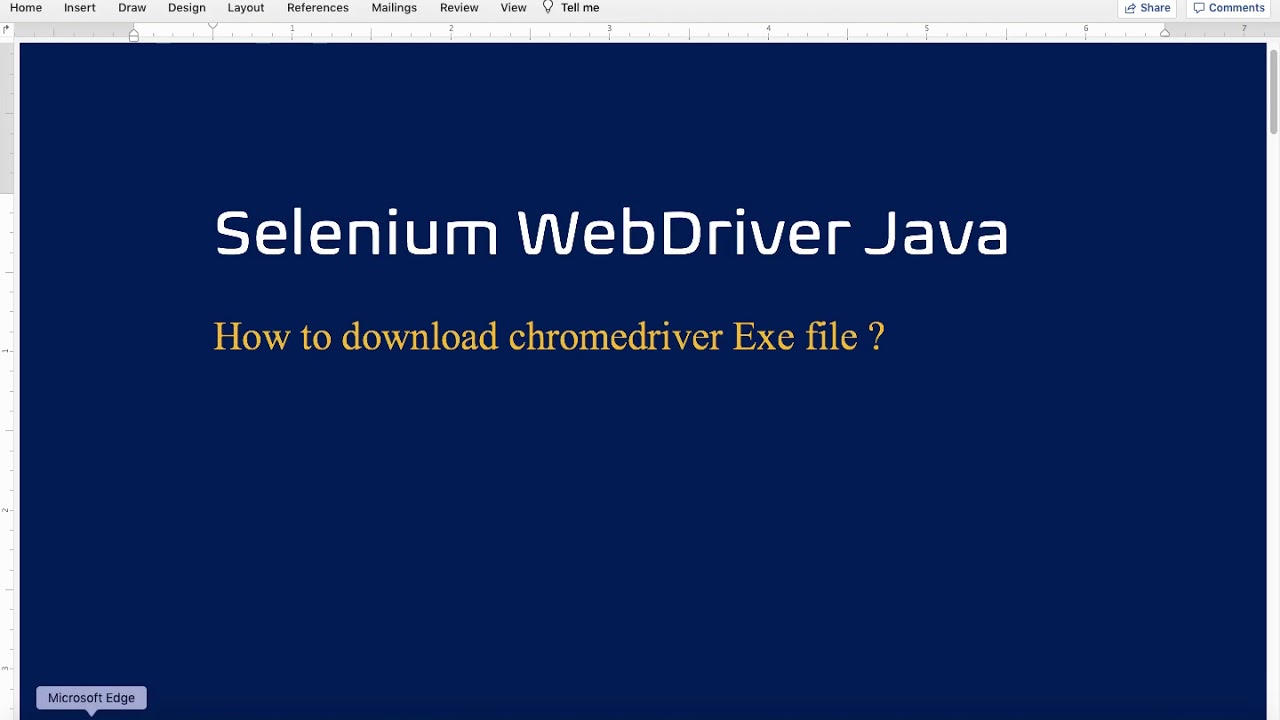Click the right indent marker on ruler
The width and height of the screenshot is (1280, 720).
(1165, 33)
